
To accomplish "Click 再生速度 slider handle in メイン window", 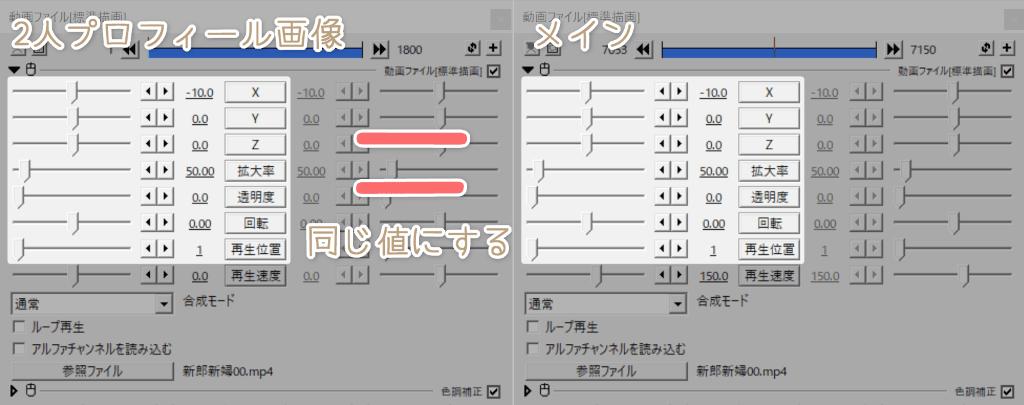I will [596, 275].
